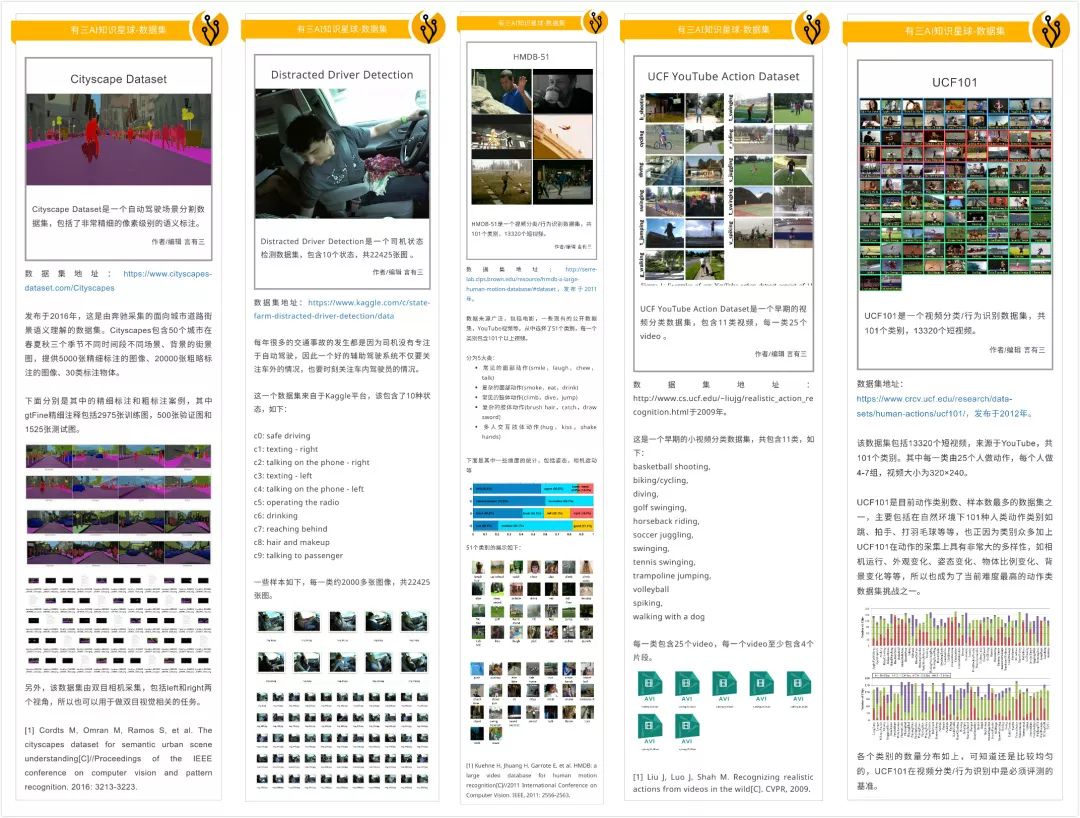1080x818 pixels.
Task: Click the 'c9: talking to passenger' entry
Action: (298, 555)
